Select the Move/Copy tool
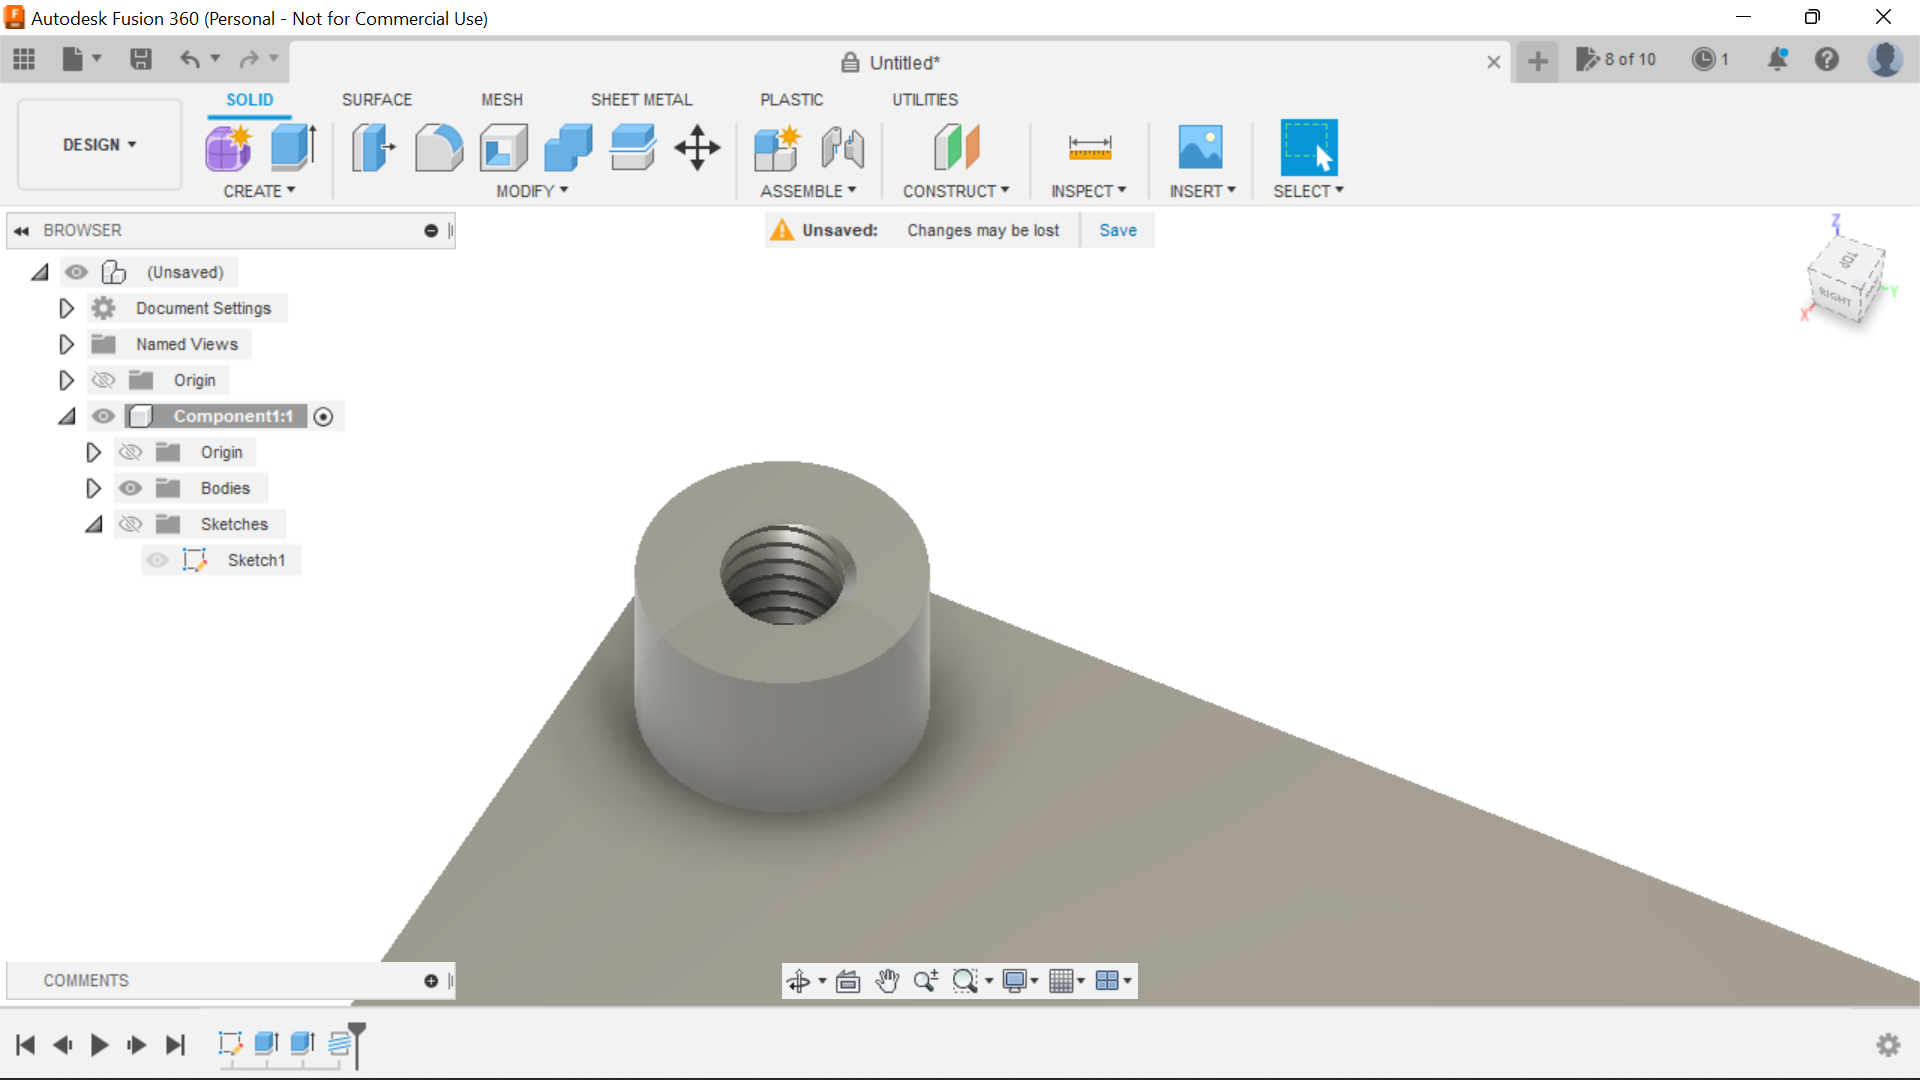Screen dimensions: 1920x1080 pyautogui.click(x=697, y=148)
